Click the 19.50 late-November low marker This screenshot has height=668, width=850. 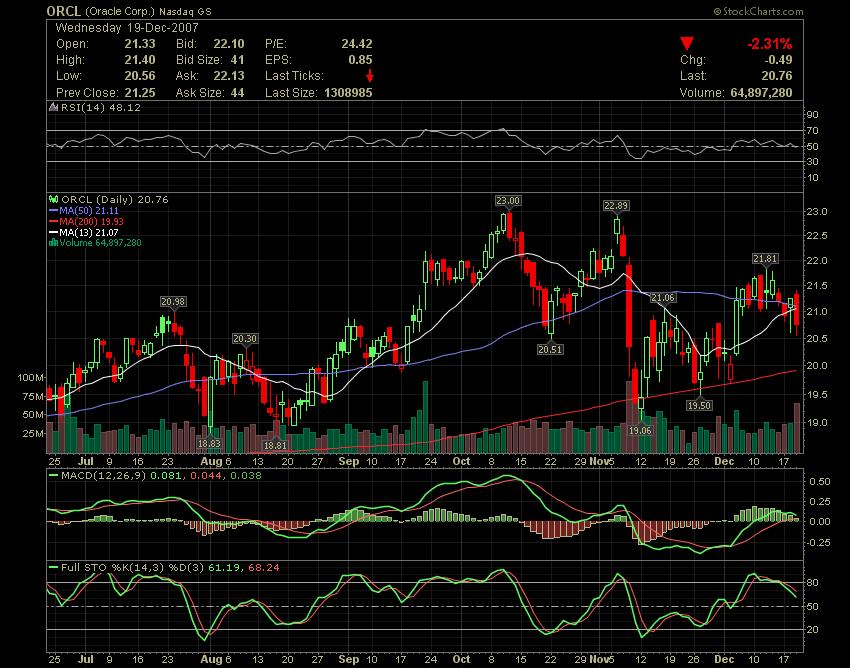tap(699, 405)
